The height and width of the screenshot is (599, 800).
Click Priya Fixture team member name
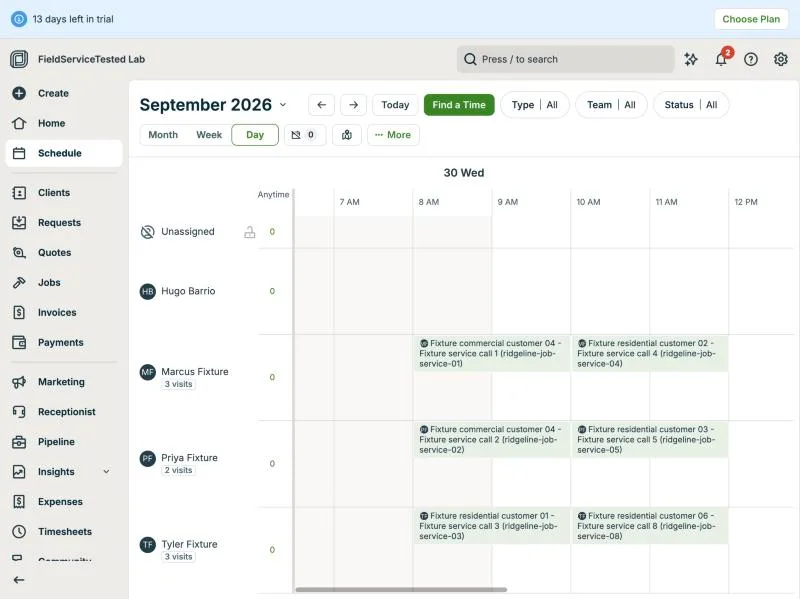189,458
